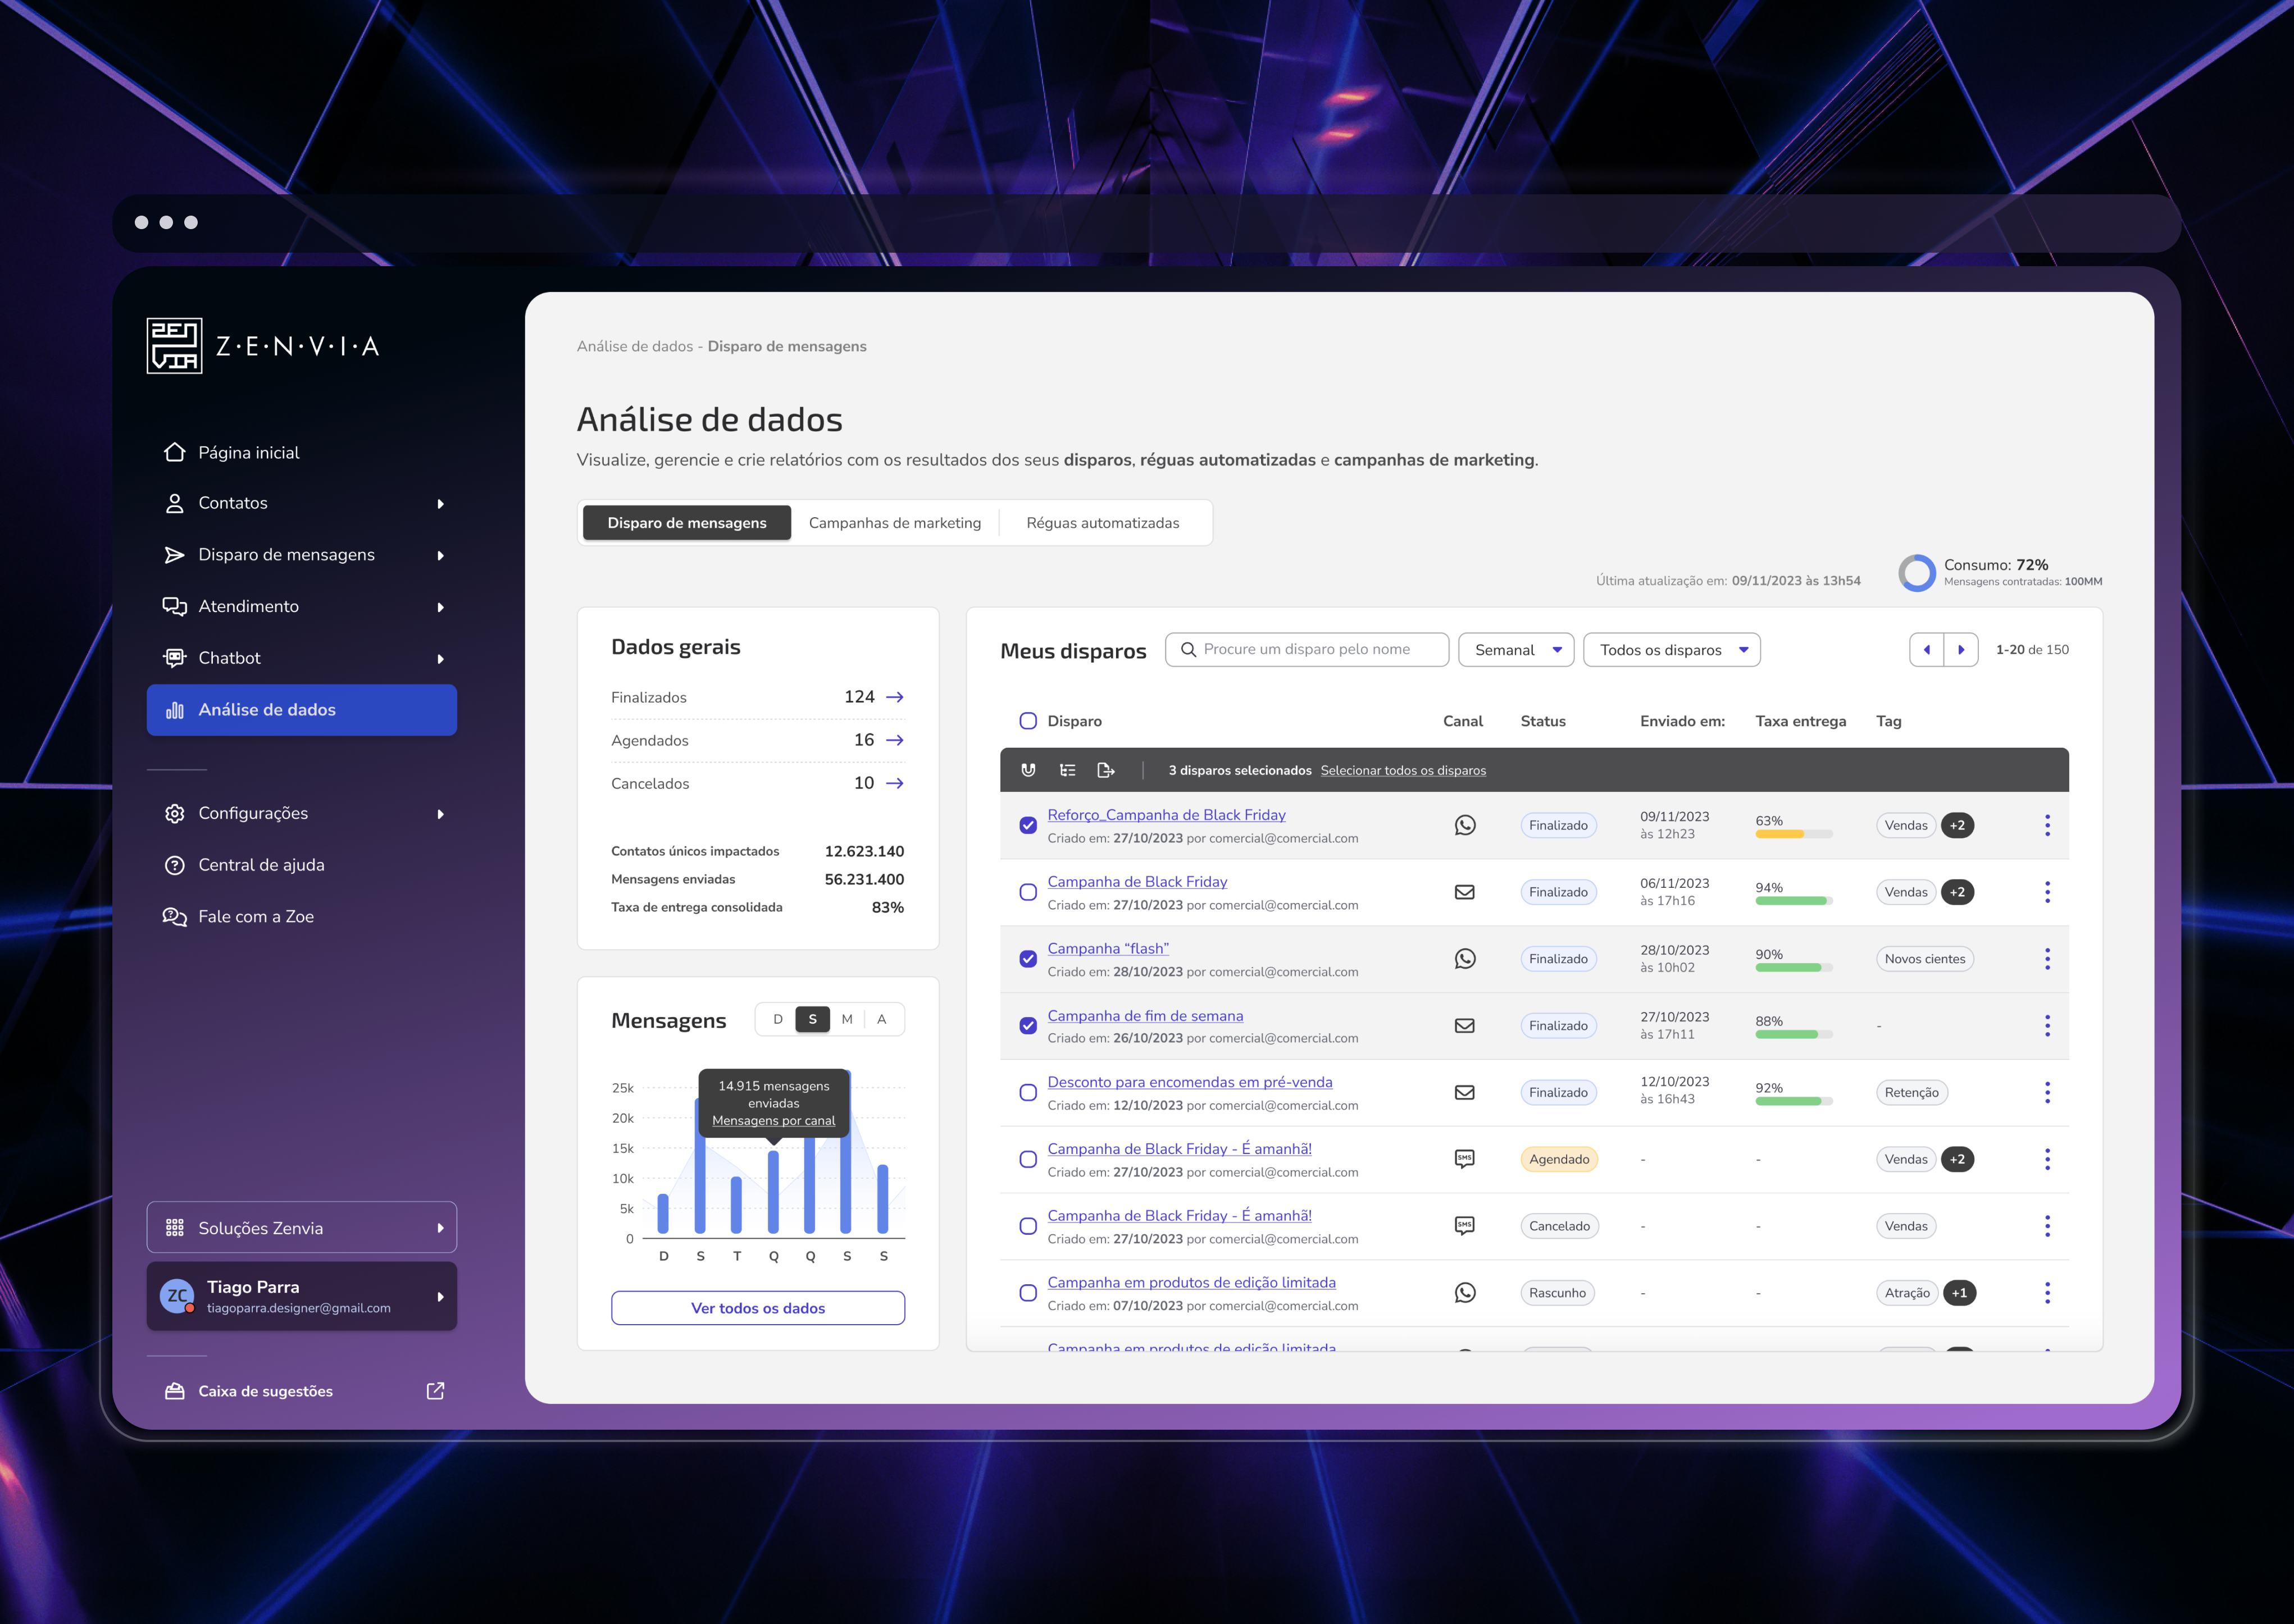Go to the next page of disparos
Viewport: 2294px width, 1624px height.
coord(1961,650)
